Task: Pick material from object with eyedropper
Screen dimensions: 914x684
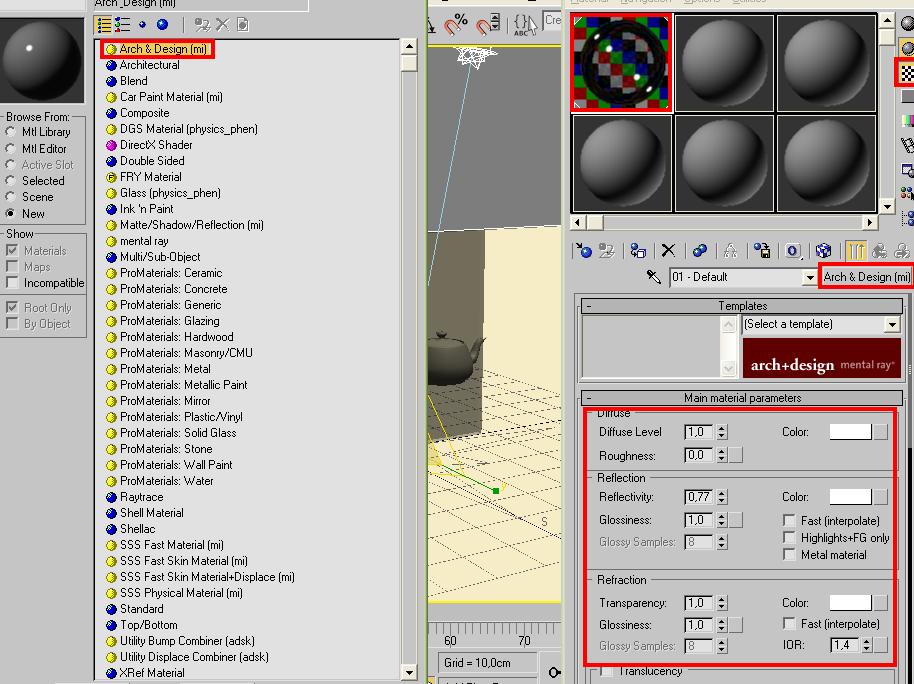Action: click(653, 276)
